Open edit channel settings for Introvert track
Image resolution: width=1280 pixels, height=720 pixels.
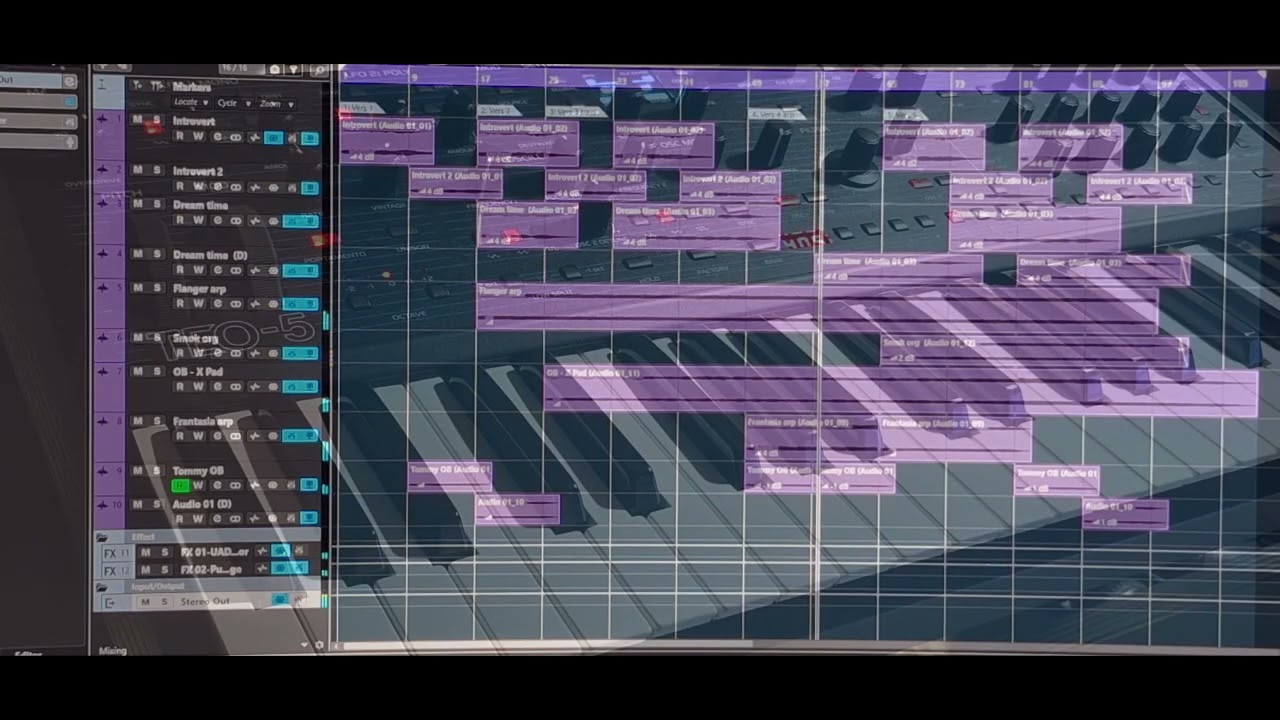click(x=217, y=137)
